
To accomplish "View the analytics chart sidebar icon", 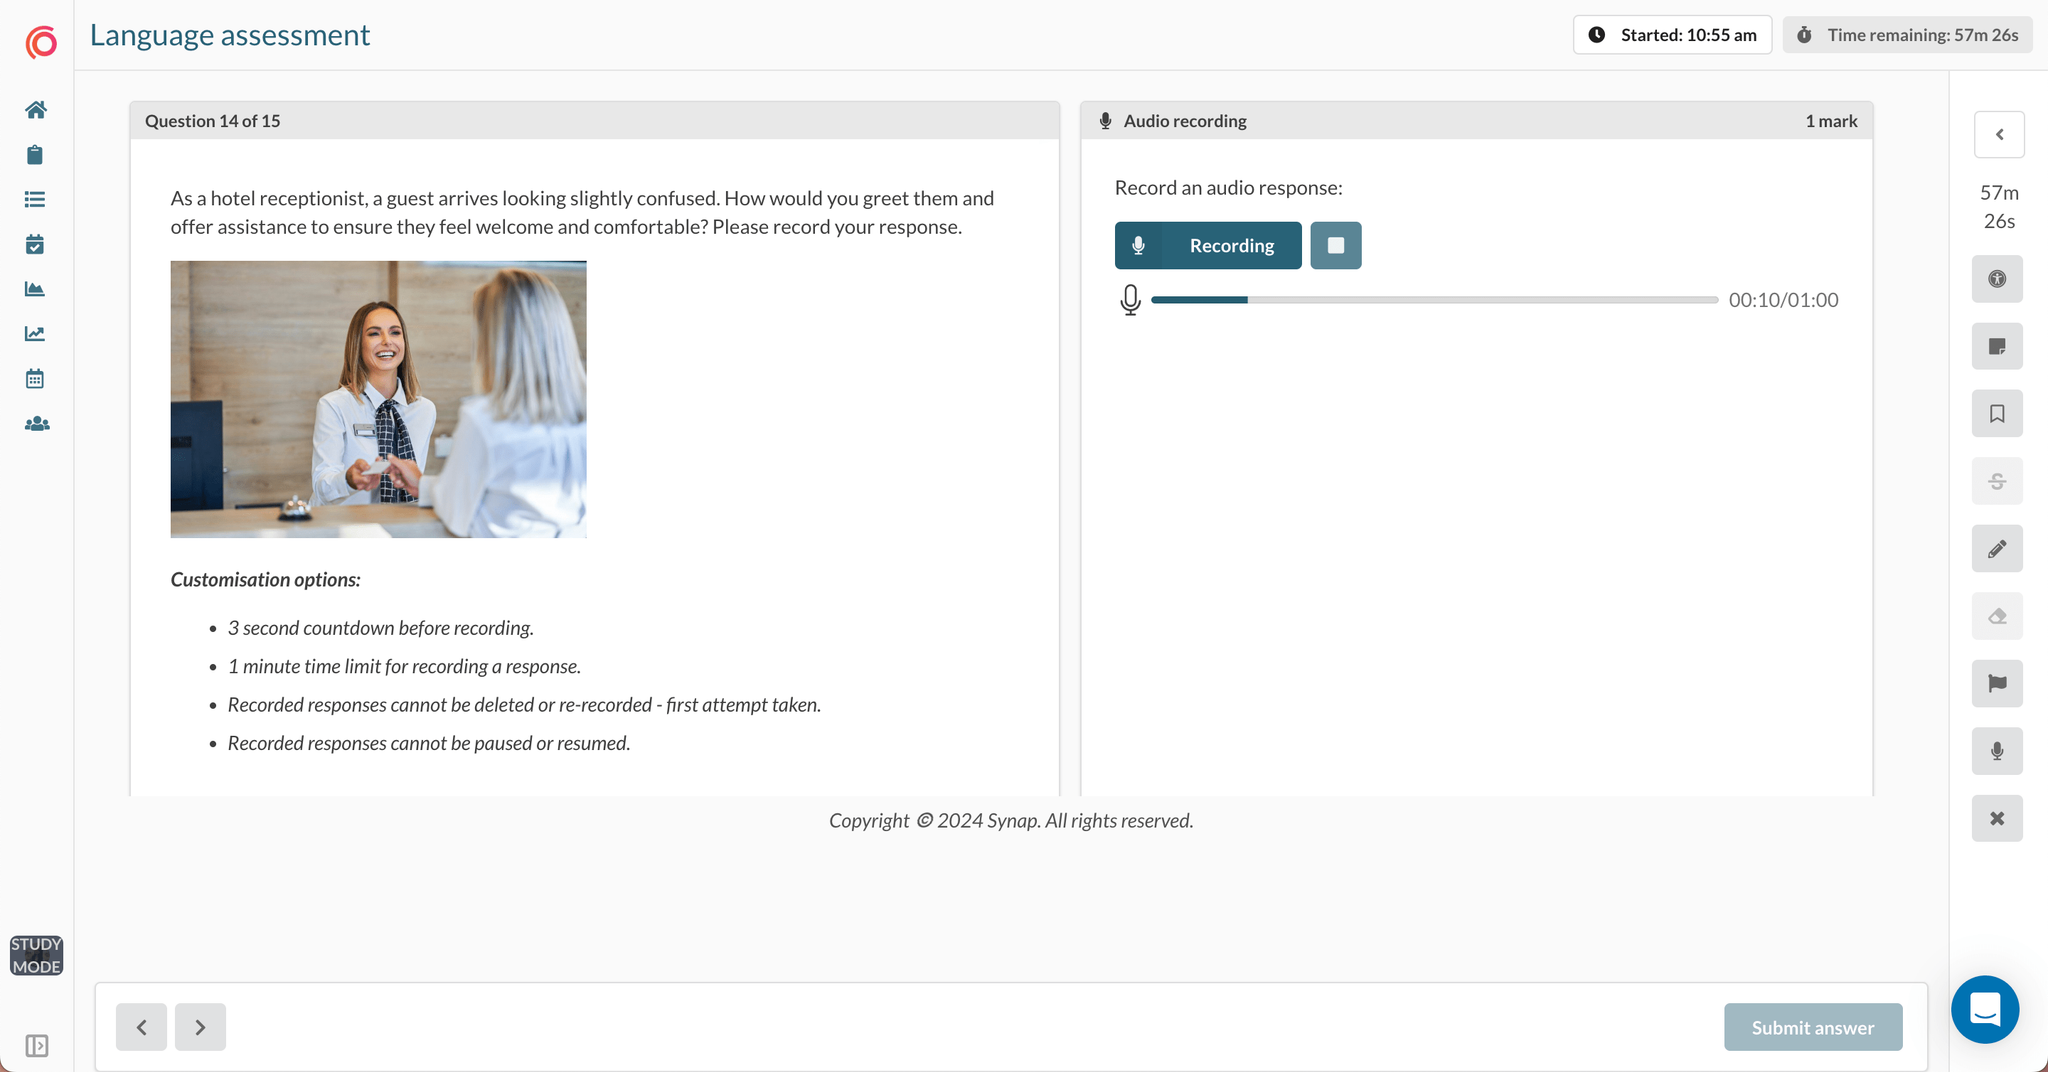I will pyautogui.click(x=36, y=289).
